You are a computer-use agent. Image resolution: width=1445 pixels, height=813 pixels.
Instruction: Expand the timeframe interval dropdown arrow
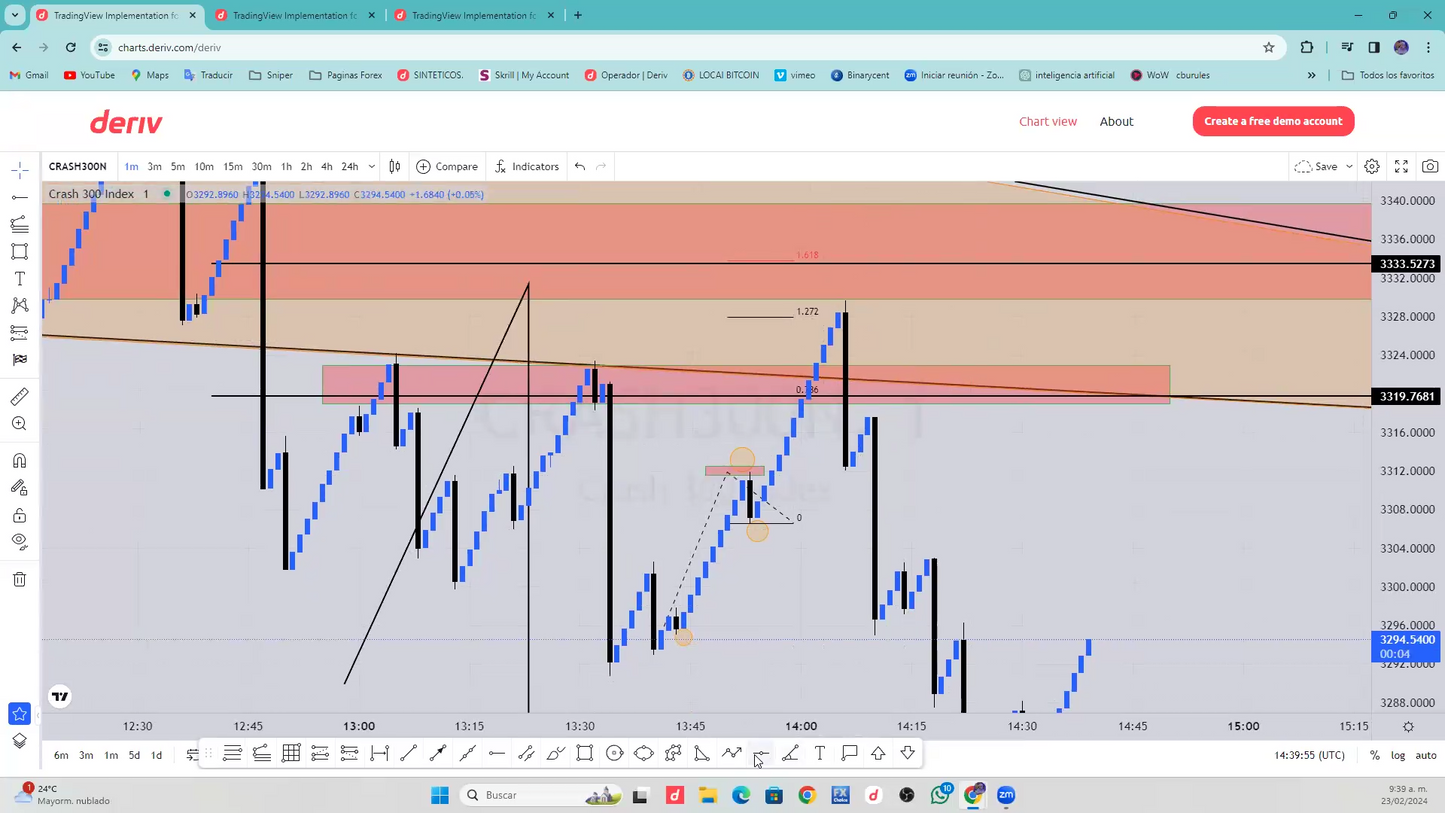(x=371, y=166)
